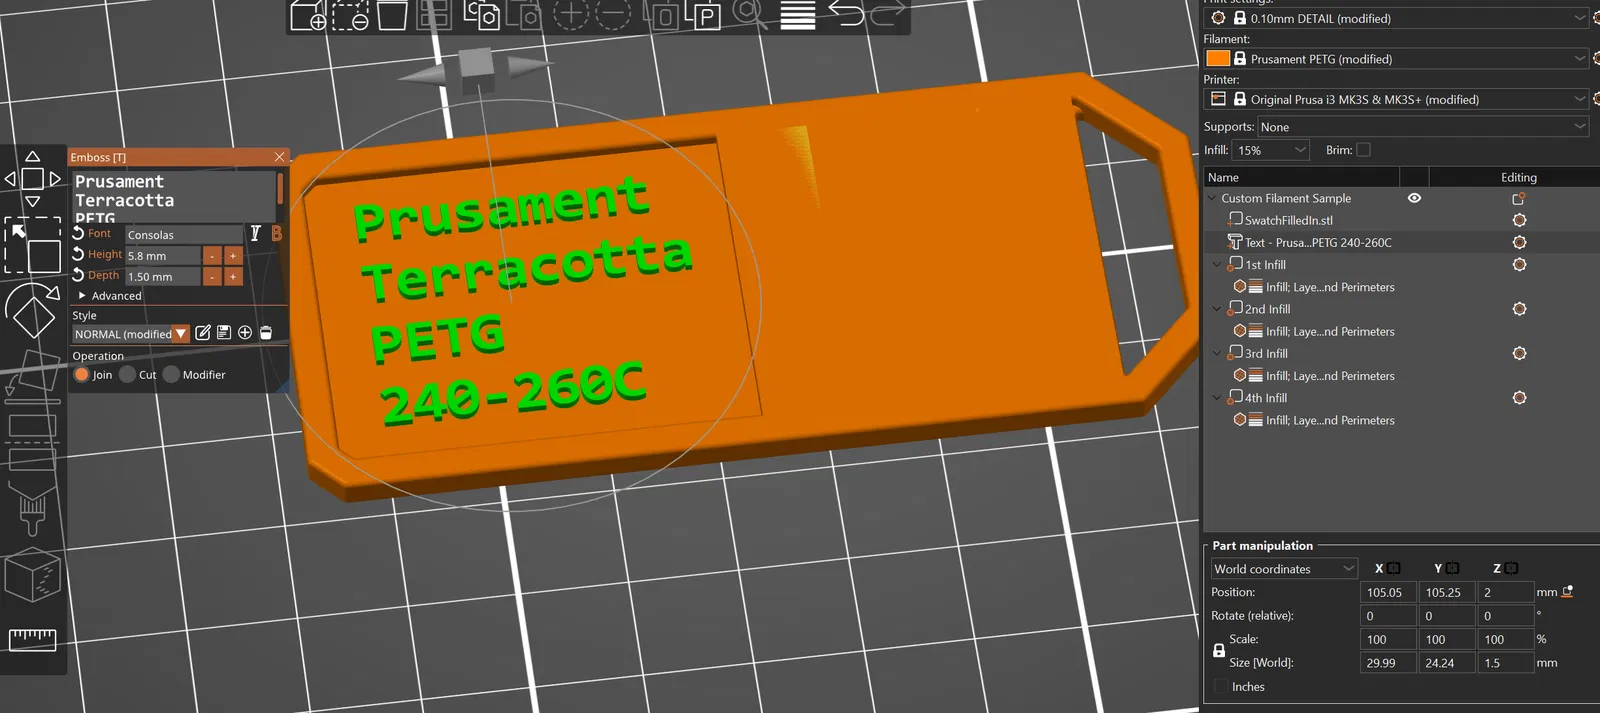Click the Arrange objects toolbar icon

pyautogui.click(x=434, y=15)
